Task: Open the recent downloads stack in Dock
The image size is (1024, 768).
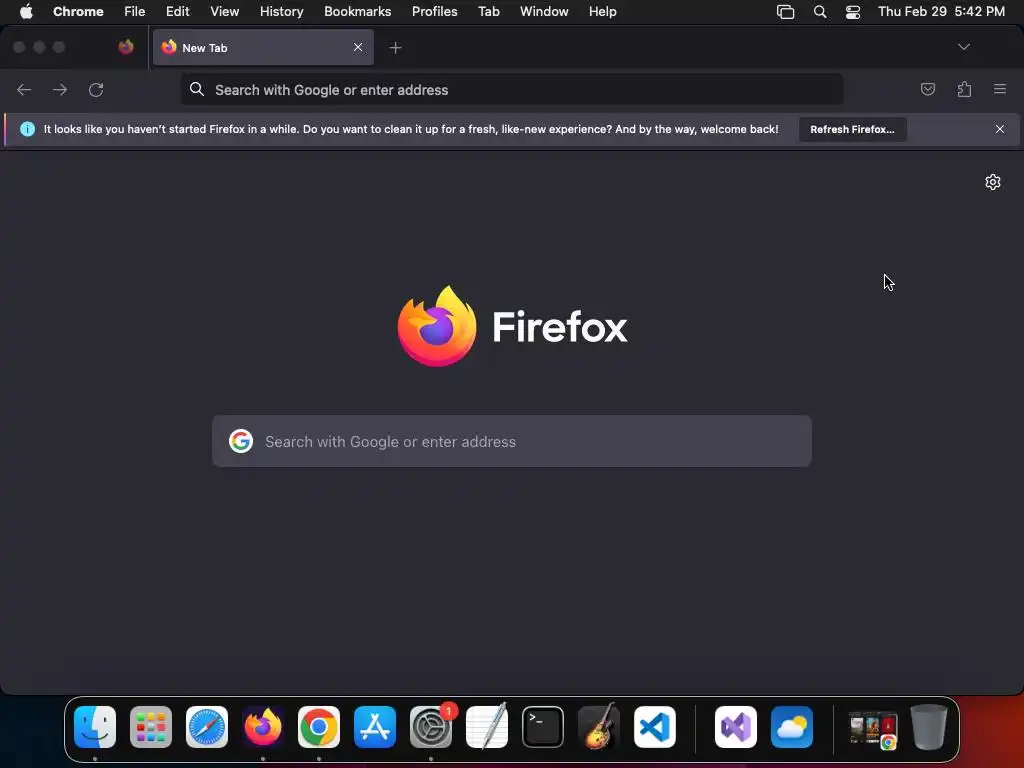Action: tap(873, 729)
